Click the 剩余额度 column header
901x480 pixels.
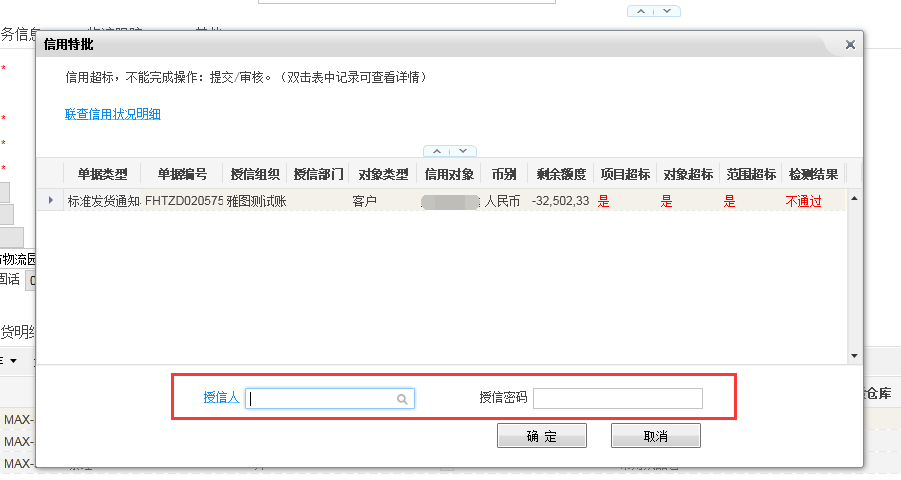(561, 174)
